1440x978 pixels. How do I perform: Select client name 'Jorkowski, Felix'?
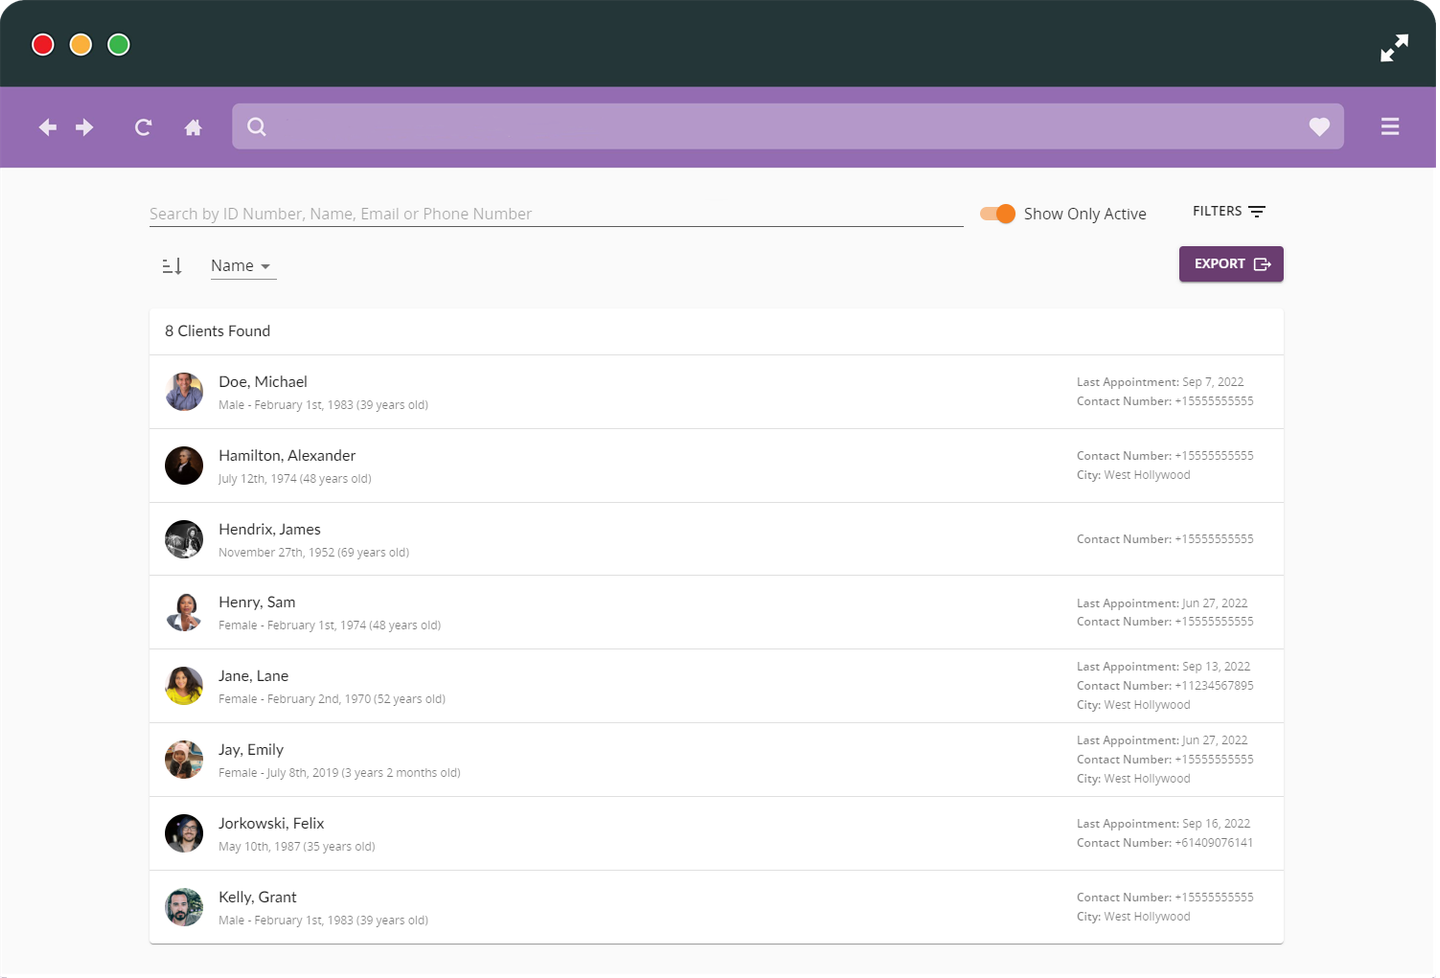pyautogui.click(x=272, y=824)
